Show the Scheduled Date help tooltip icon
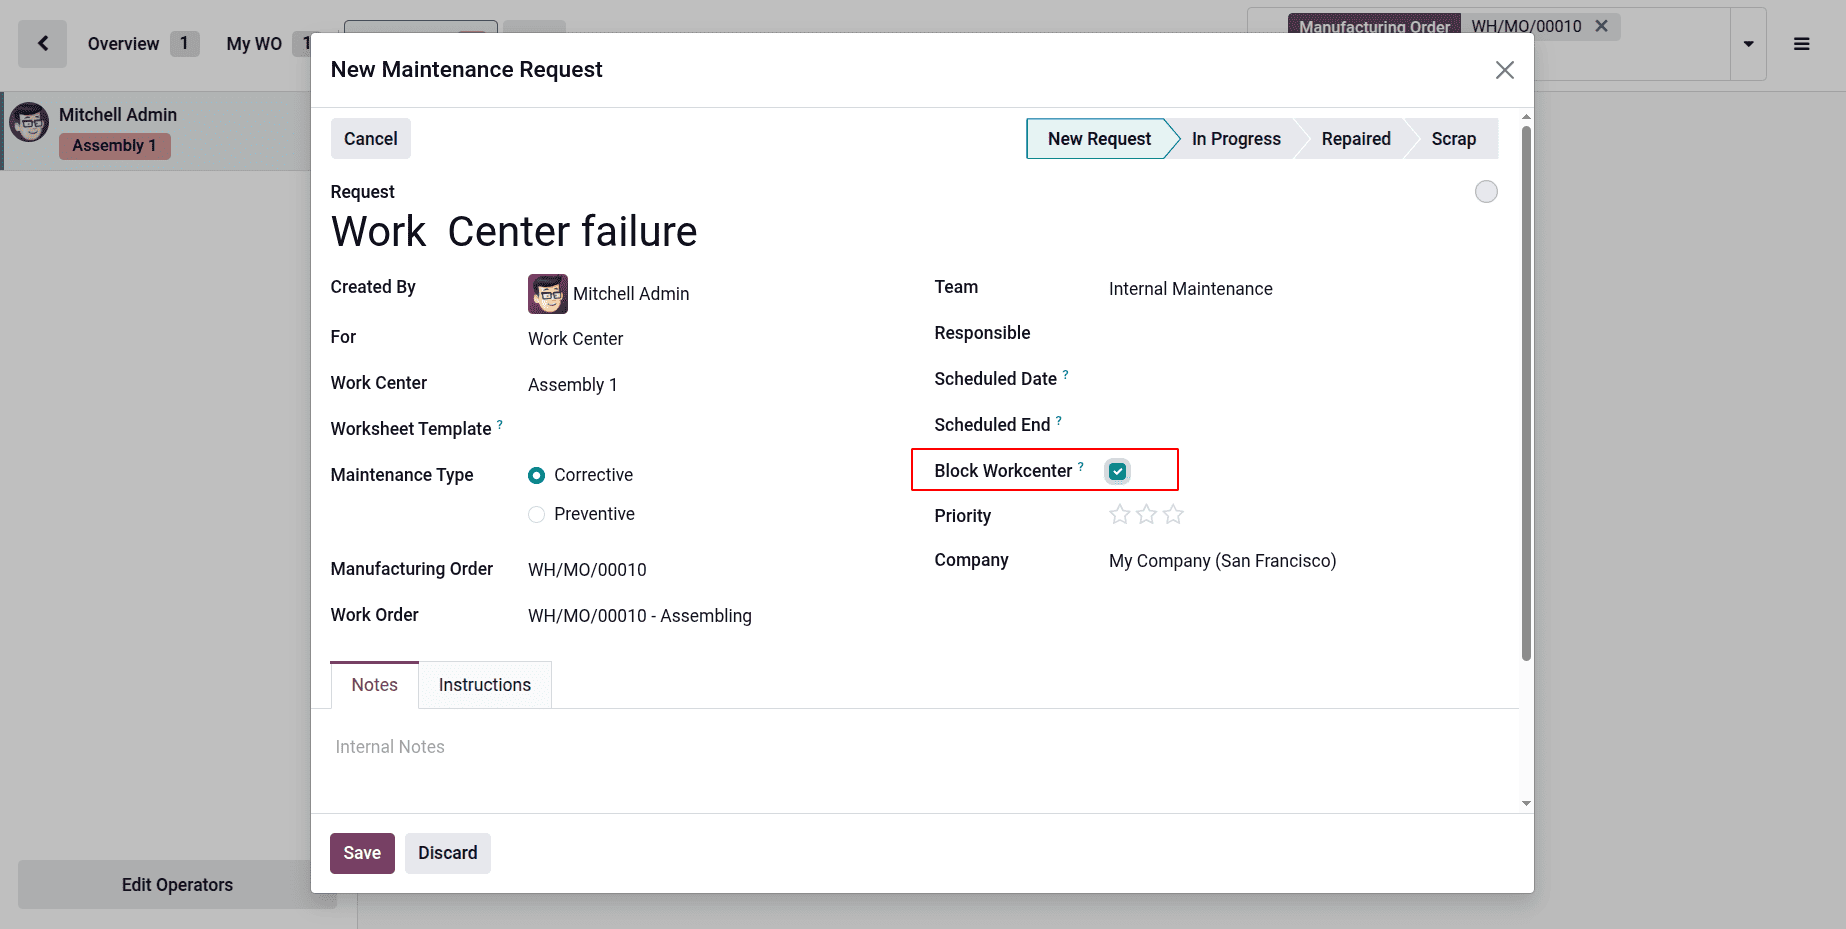 (1065, 374)
